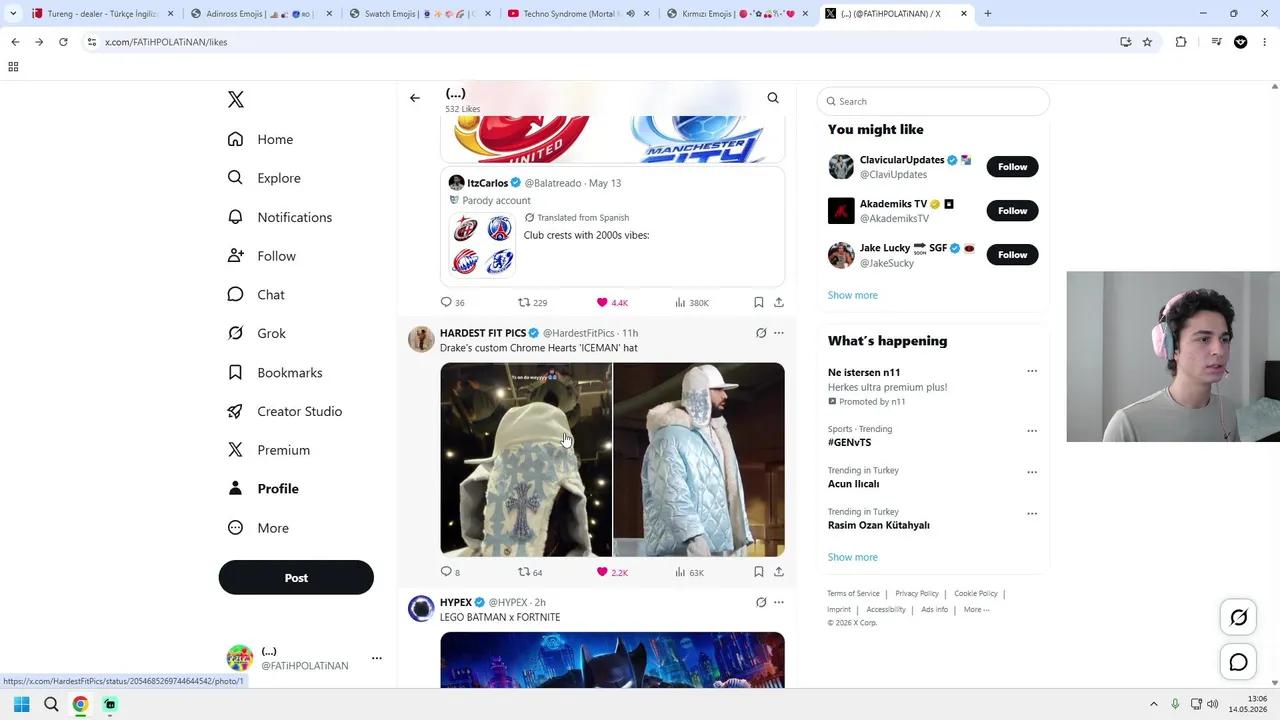Open more options on HYPEX post

click(x=779, y=602)
